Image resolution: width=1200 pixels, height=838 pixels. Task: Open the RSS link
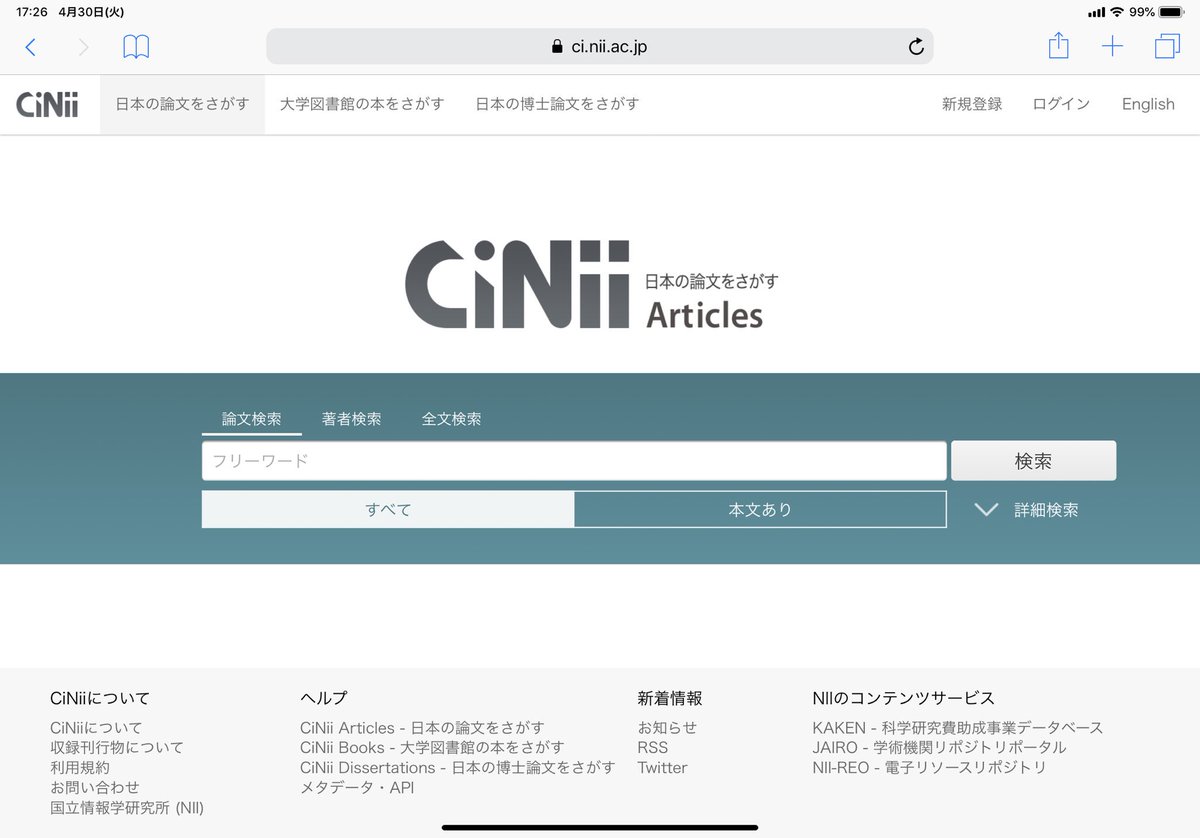pos(652,747)
